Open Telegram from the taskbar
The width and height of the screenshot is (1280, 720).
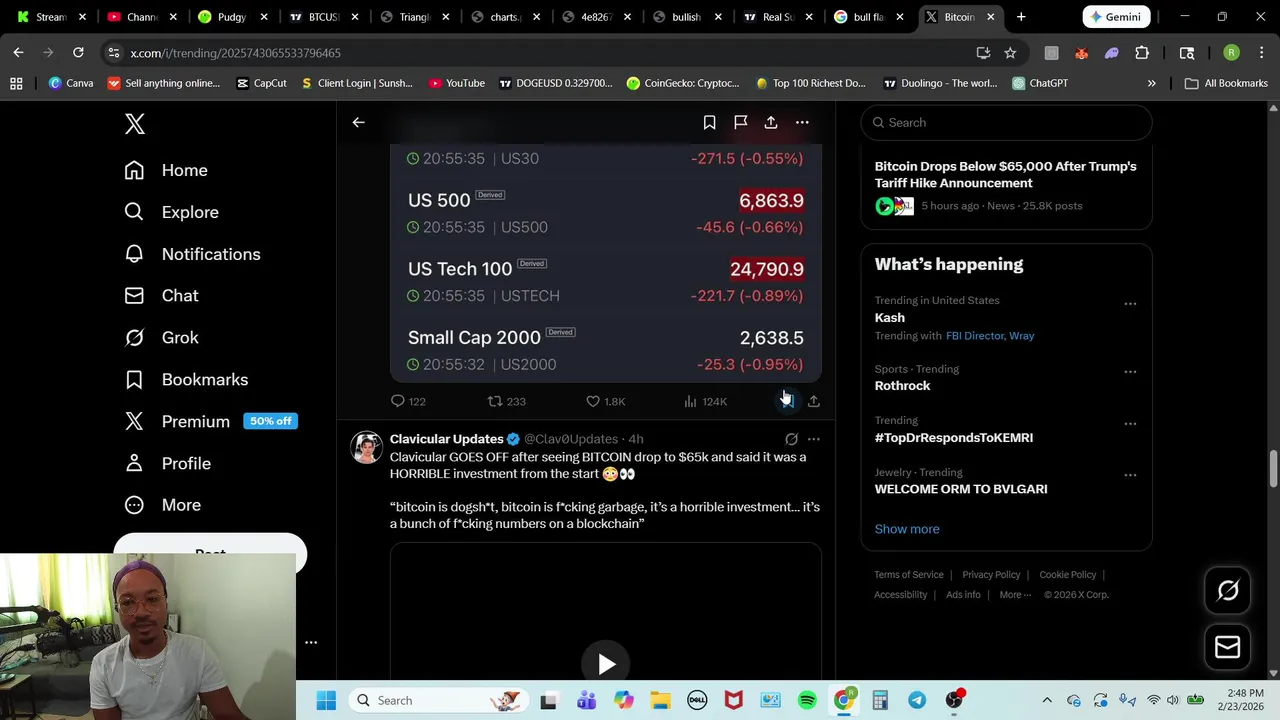pyautogui.click(x=917, y=701)
